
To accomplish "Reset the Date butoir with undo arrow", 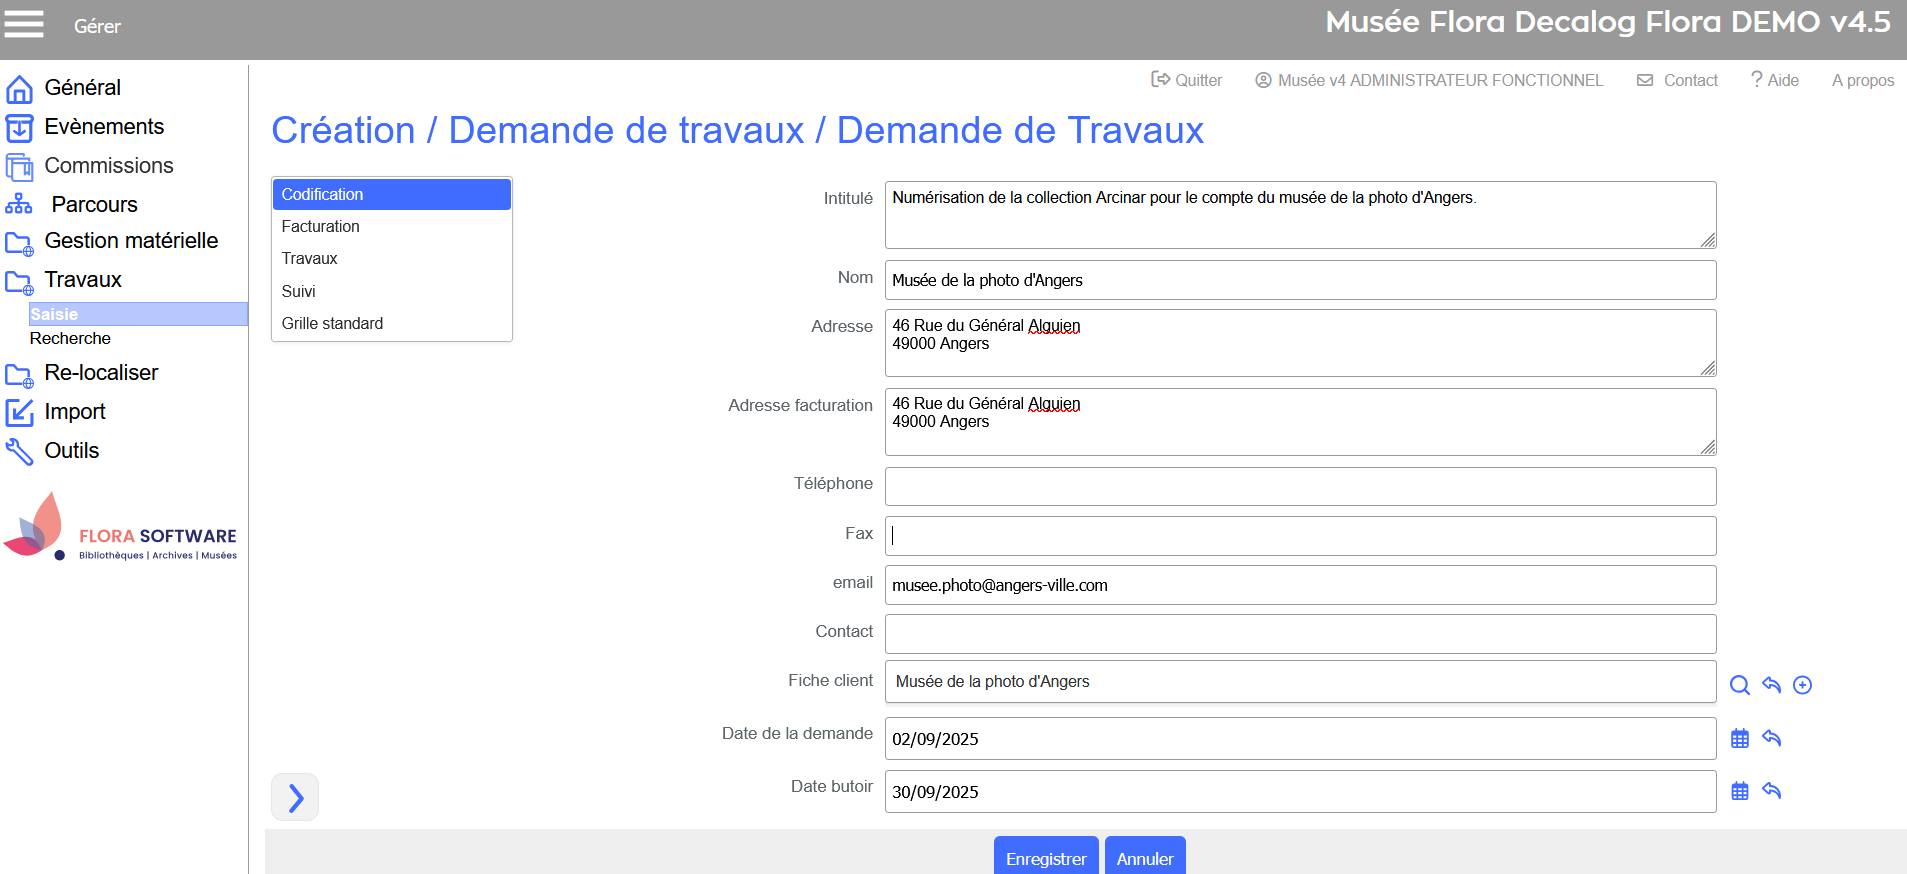I will (x=1771, y=791).
